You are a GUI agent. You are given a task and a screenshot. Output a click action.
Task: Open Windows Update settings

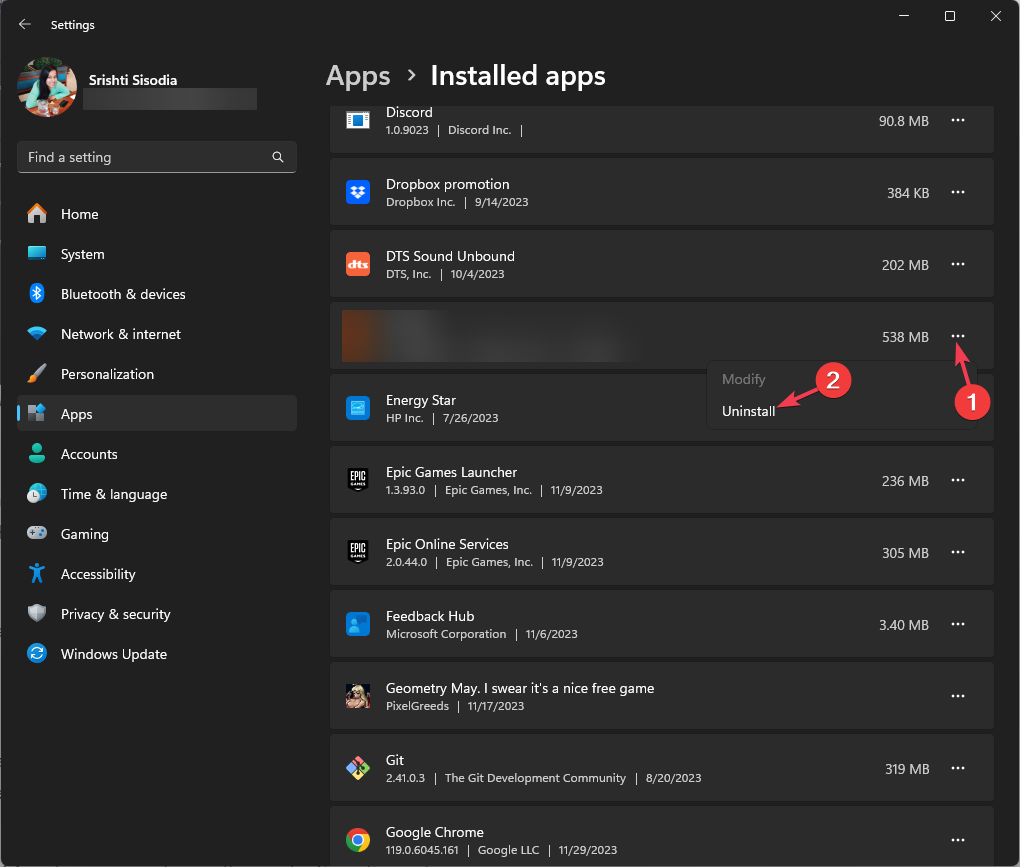tap(157, 654)
